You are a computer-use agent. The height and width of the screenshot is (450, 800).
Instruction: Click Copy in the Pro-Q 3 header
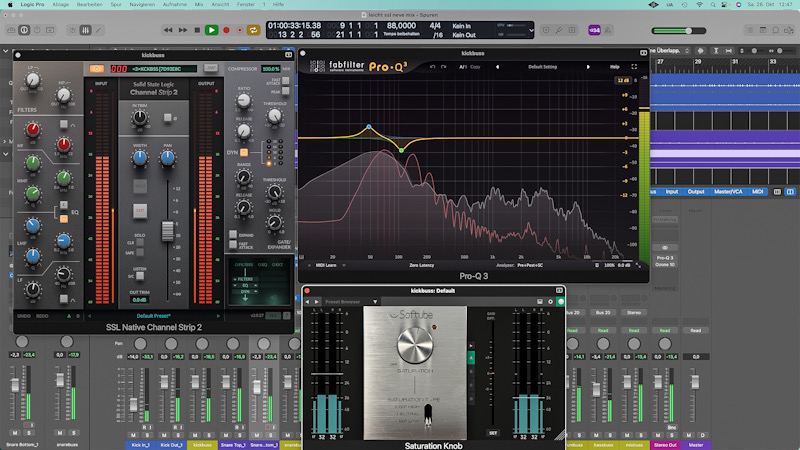click(476, 67)
